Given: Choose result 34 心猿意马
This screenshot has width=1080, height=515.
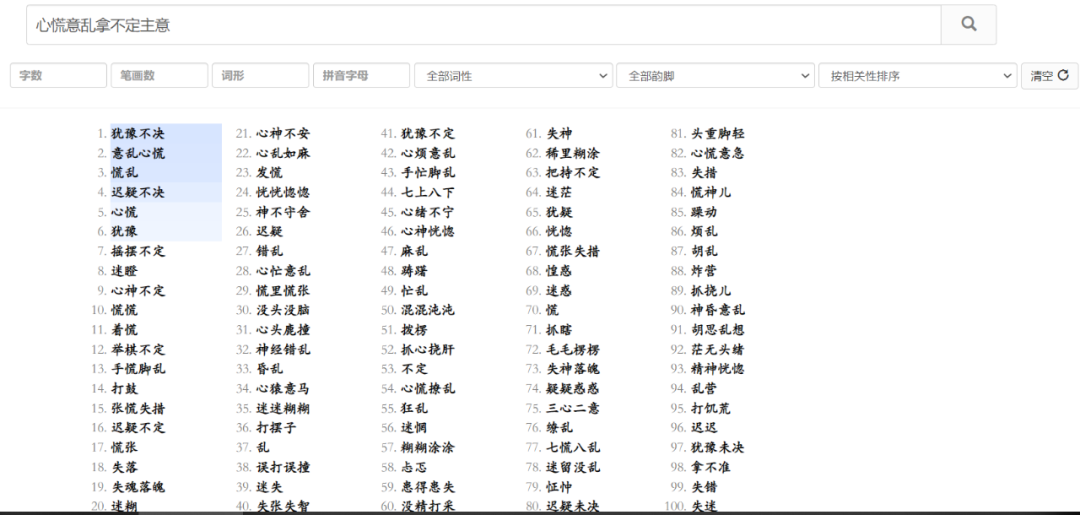Looking at the screenshot, I should point(283,388).
